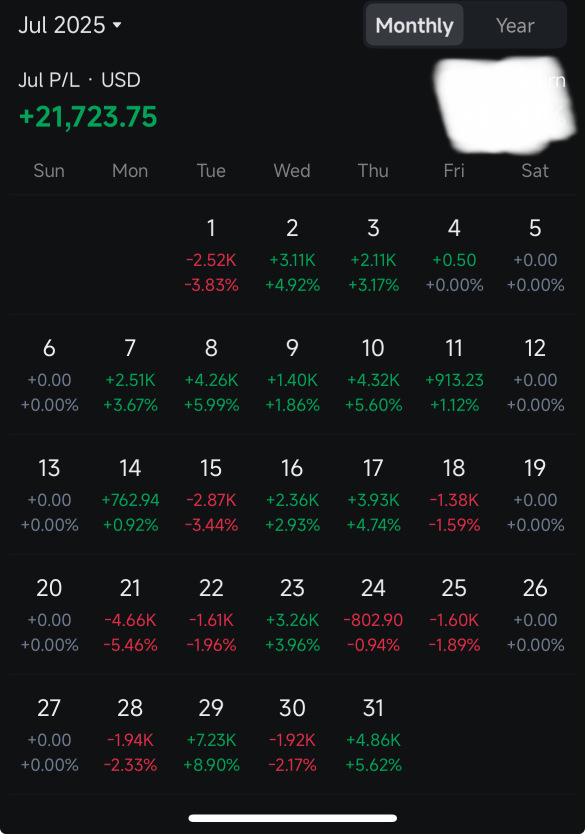
Task: Tap the bottom home indicator bar
Action: pyautogui.click(x=292, y=818)
